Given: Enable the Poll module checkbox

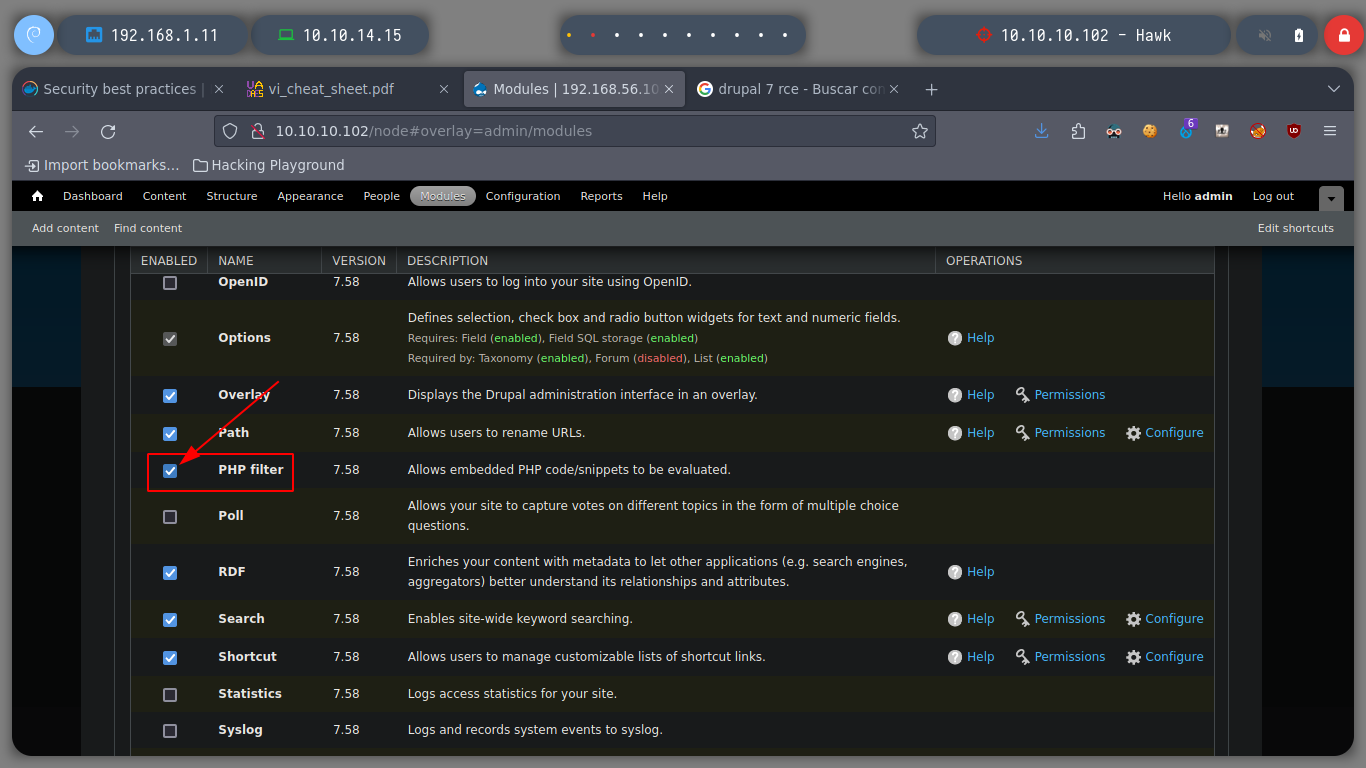Looking at the screenshot, I should (x=170, y=517).
